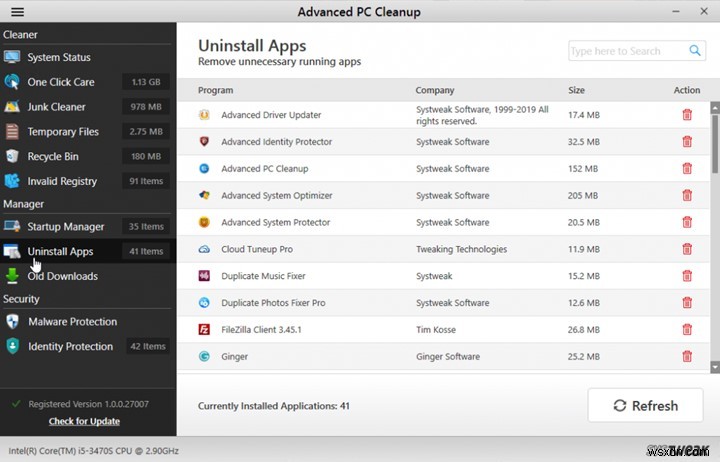Image resolution: width=721 pixels, height=462 pixels.
Task: Click the list scrollbar down arrow
Action: pyautogui.click(x=715, y=367)
